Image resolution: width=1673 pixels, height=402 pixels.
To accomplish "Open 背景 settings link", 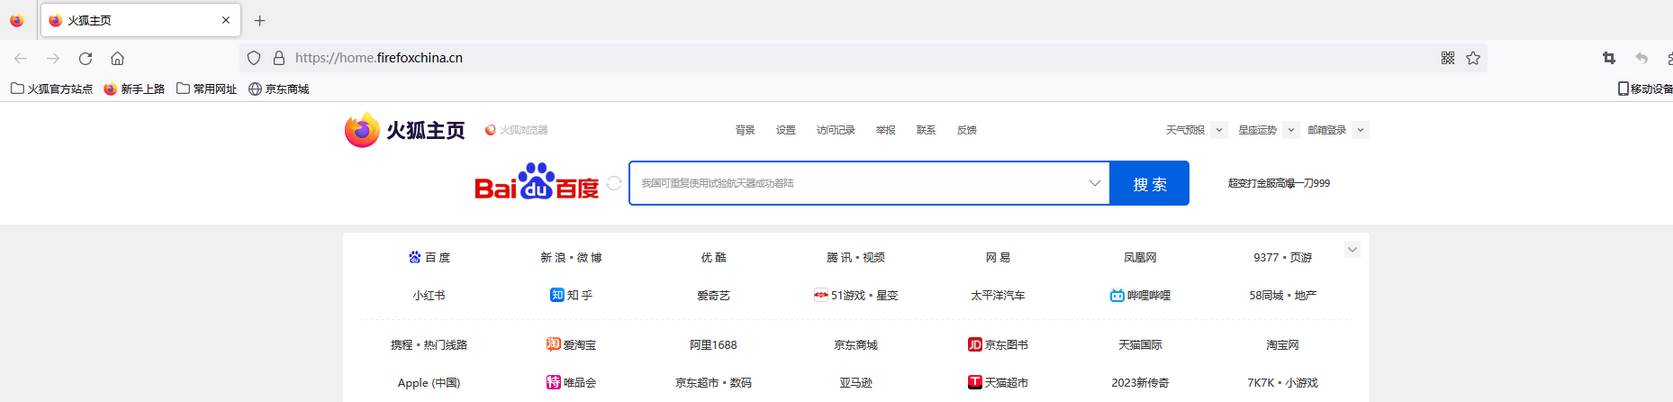I will (x=746, y=130).
